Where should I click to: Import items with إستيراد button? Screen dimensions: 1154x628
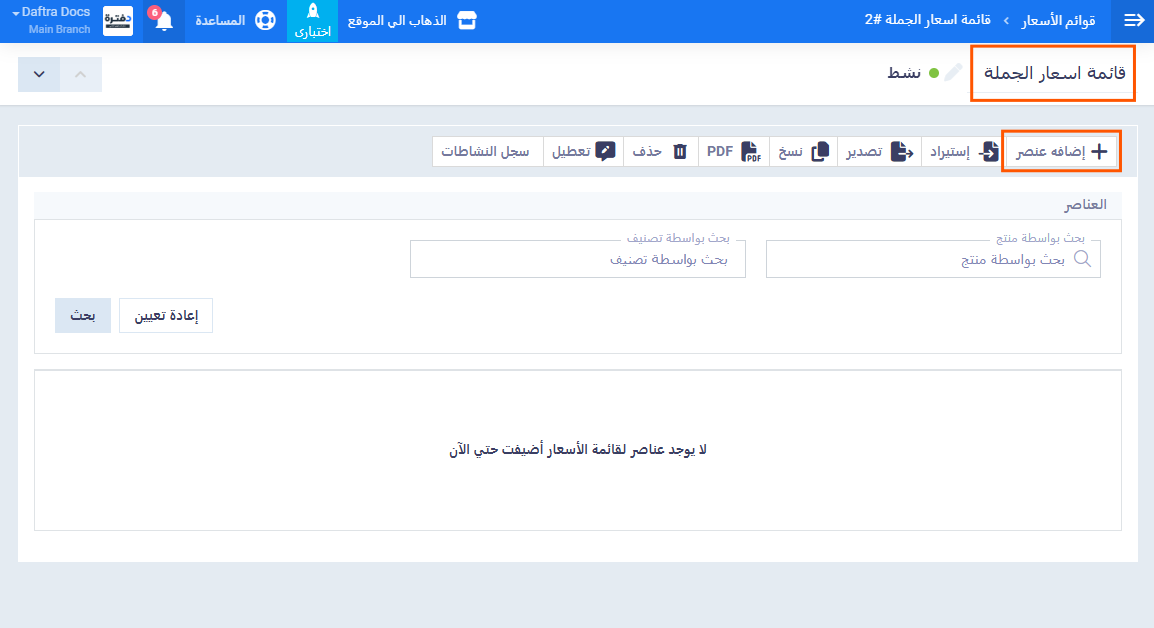(x=961, y=152)
